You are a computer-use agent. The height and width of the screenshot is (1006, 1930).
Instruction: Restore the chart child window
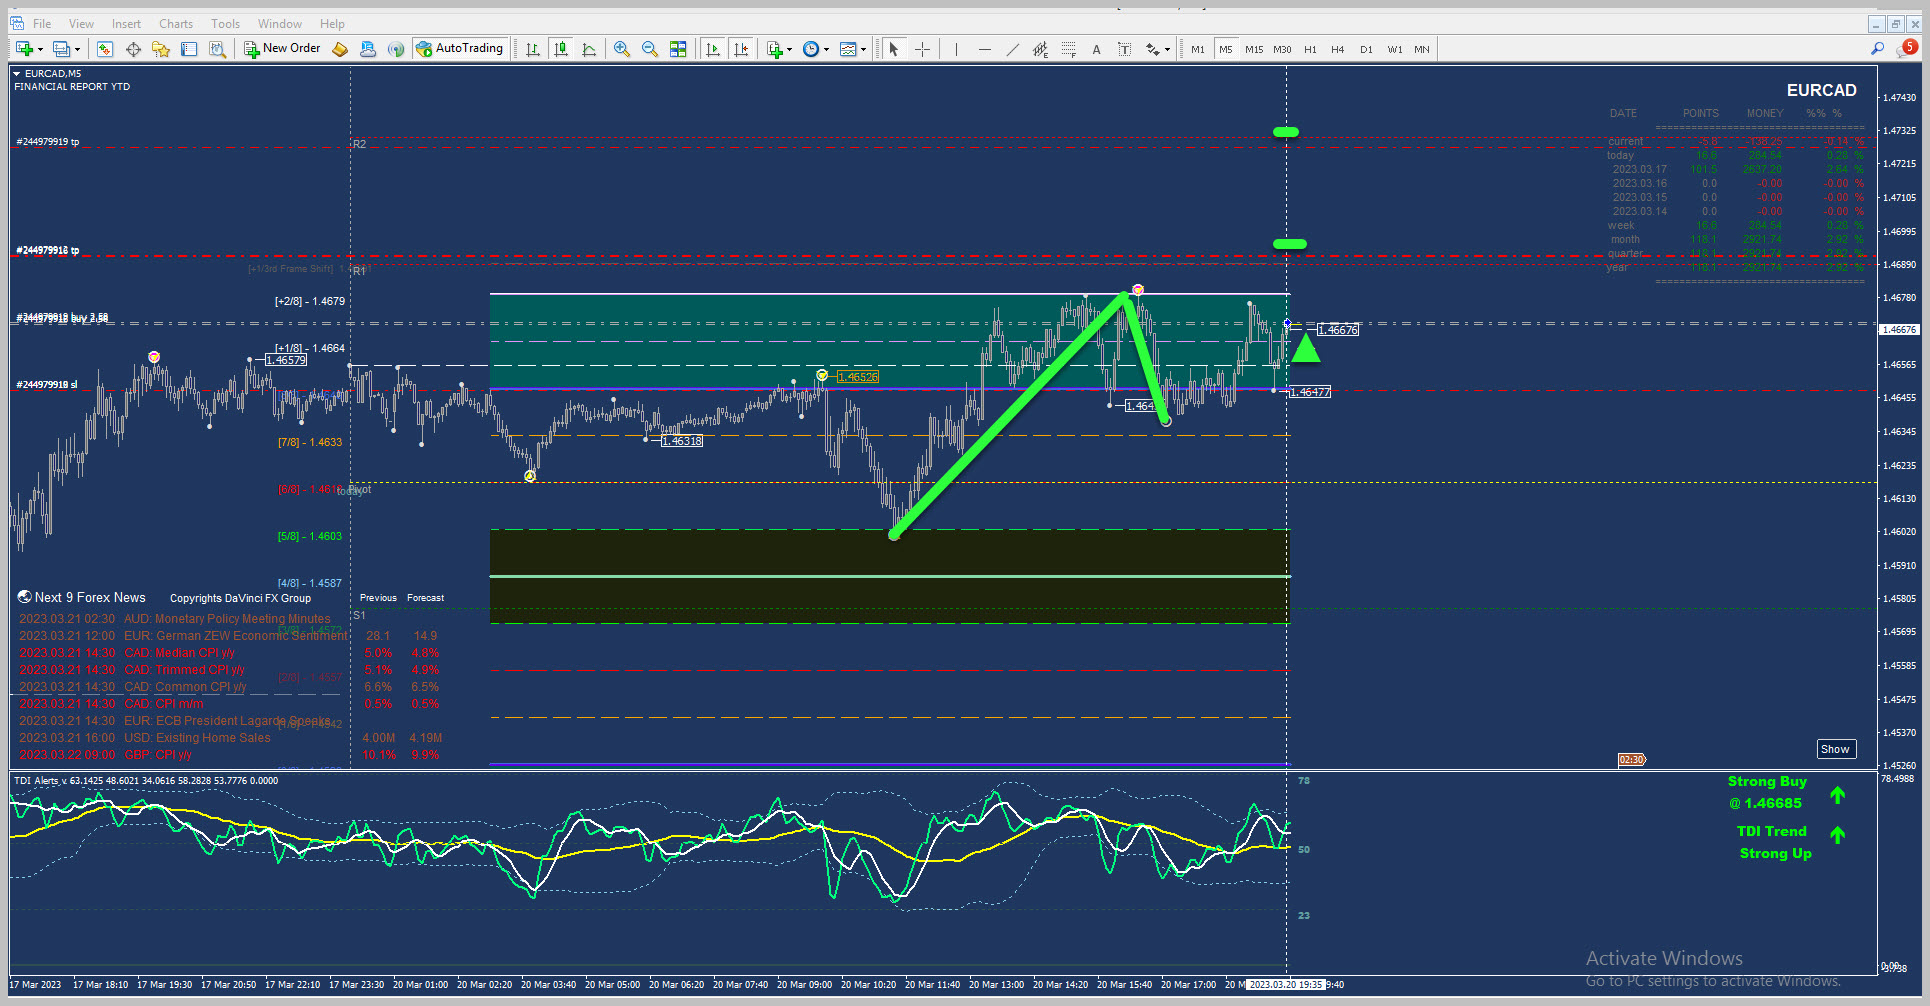point(1895,24)
